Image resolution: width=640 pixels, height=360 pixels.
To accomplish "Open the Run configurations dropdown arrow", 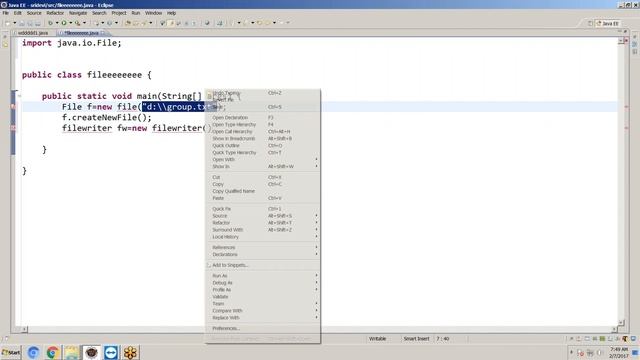I will [71, 23].
